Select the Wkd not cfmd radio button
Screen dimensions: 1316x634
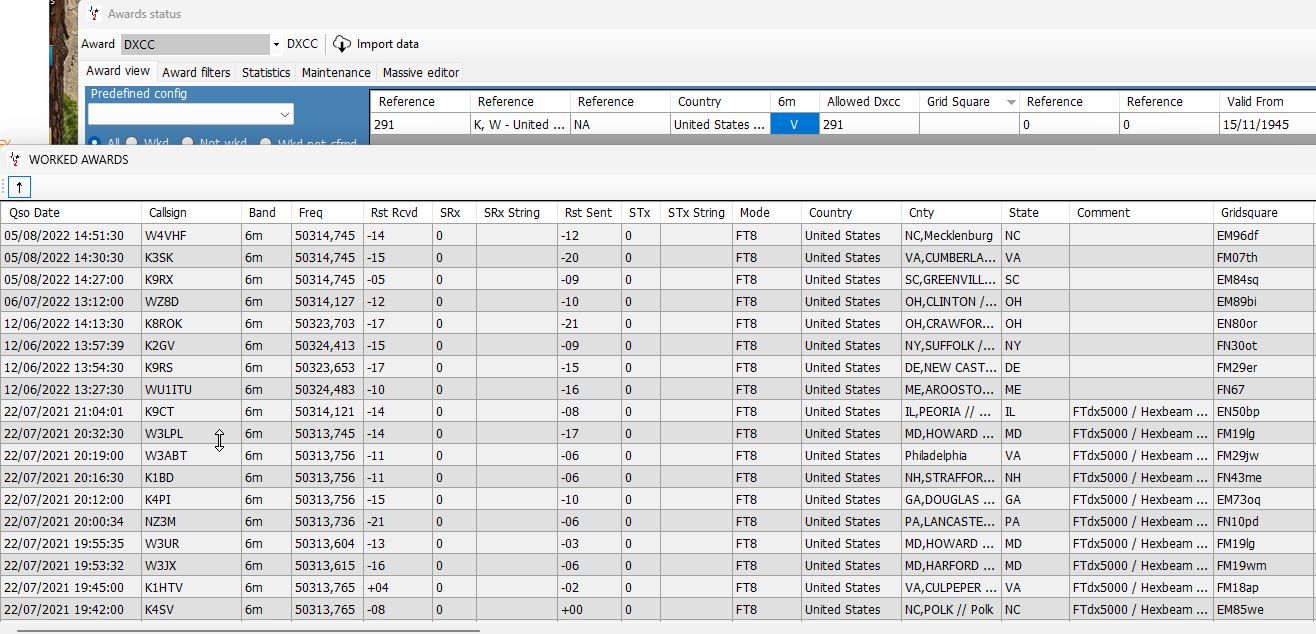266,142
